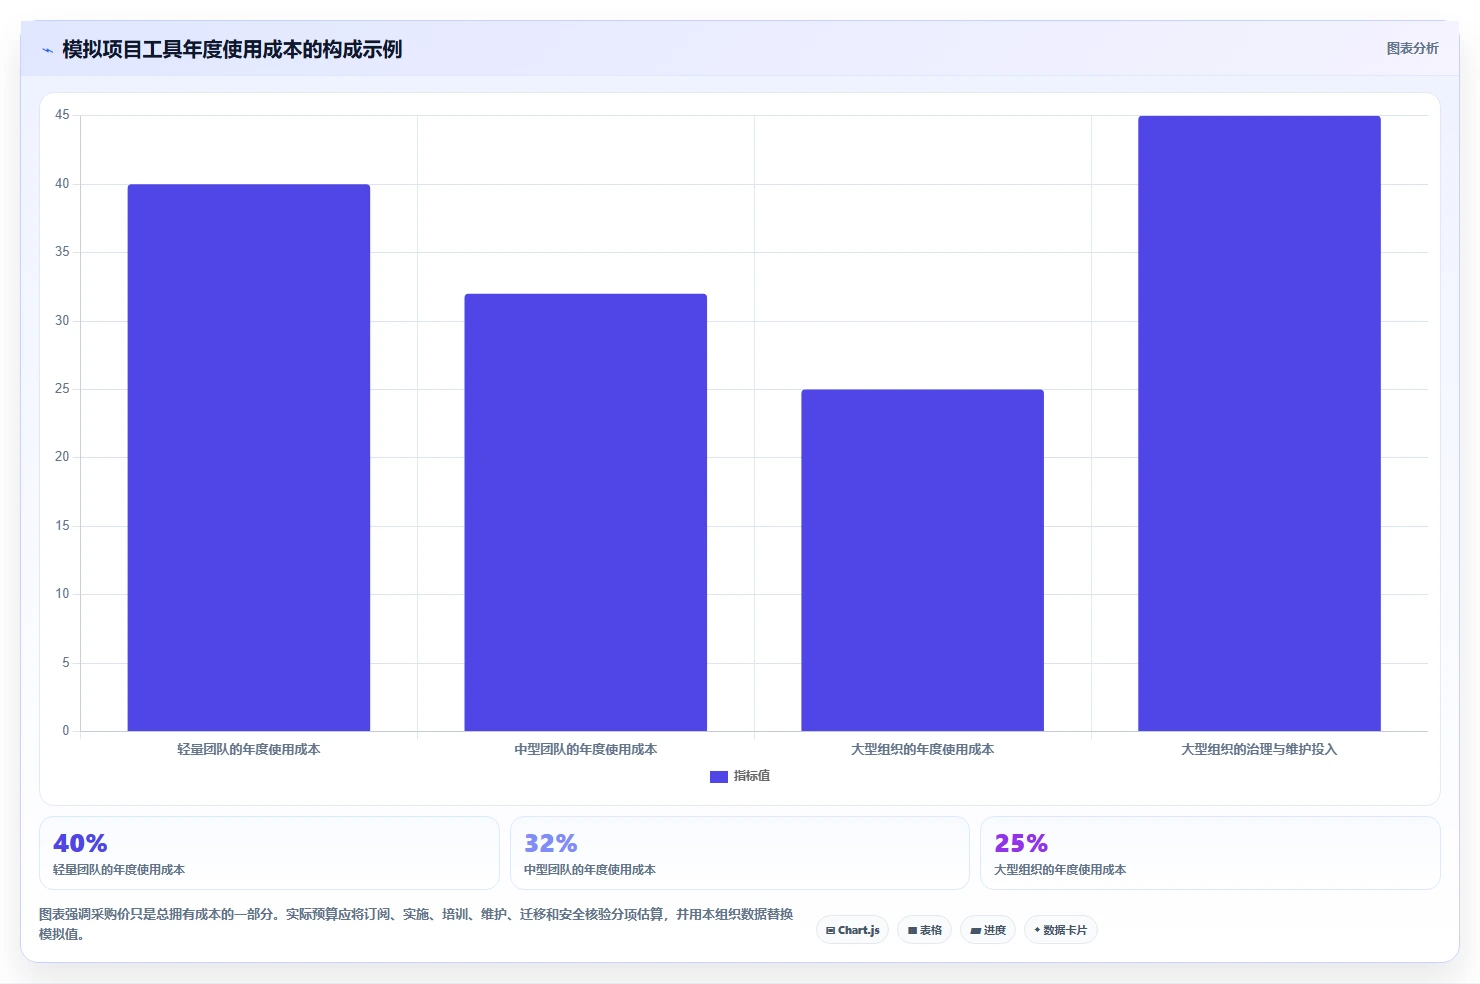1480x984 pixels.
Task: Select the 表格 tag
Action: pos(924,930)
